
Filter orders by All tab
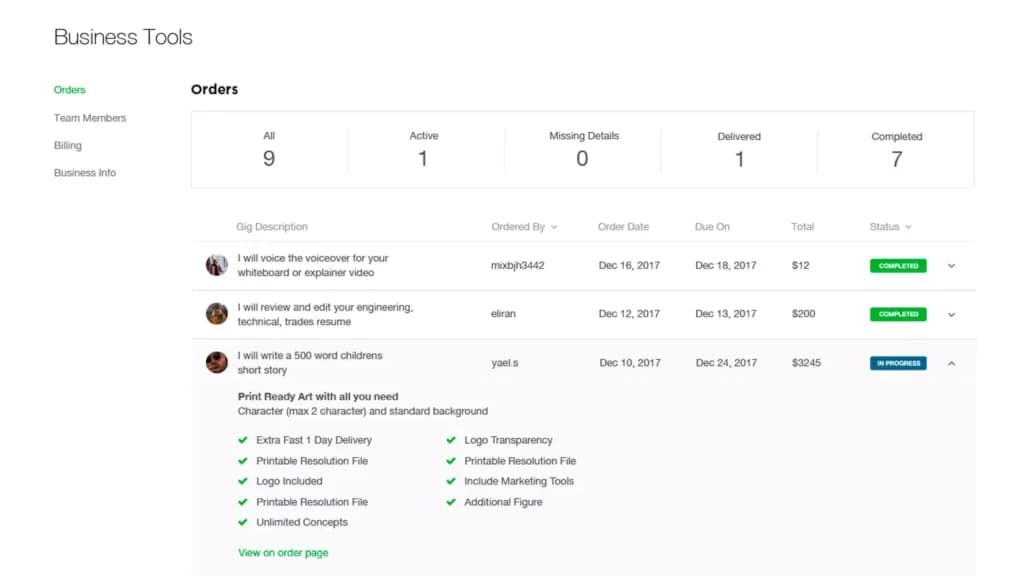[x=269, y=150]
